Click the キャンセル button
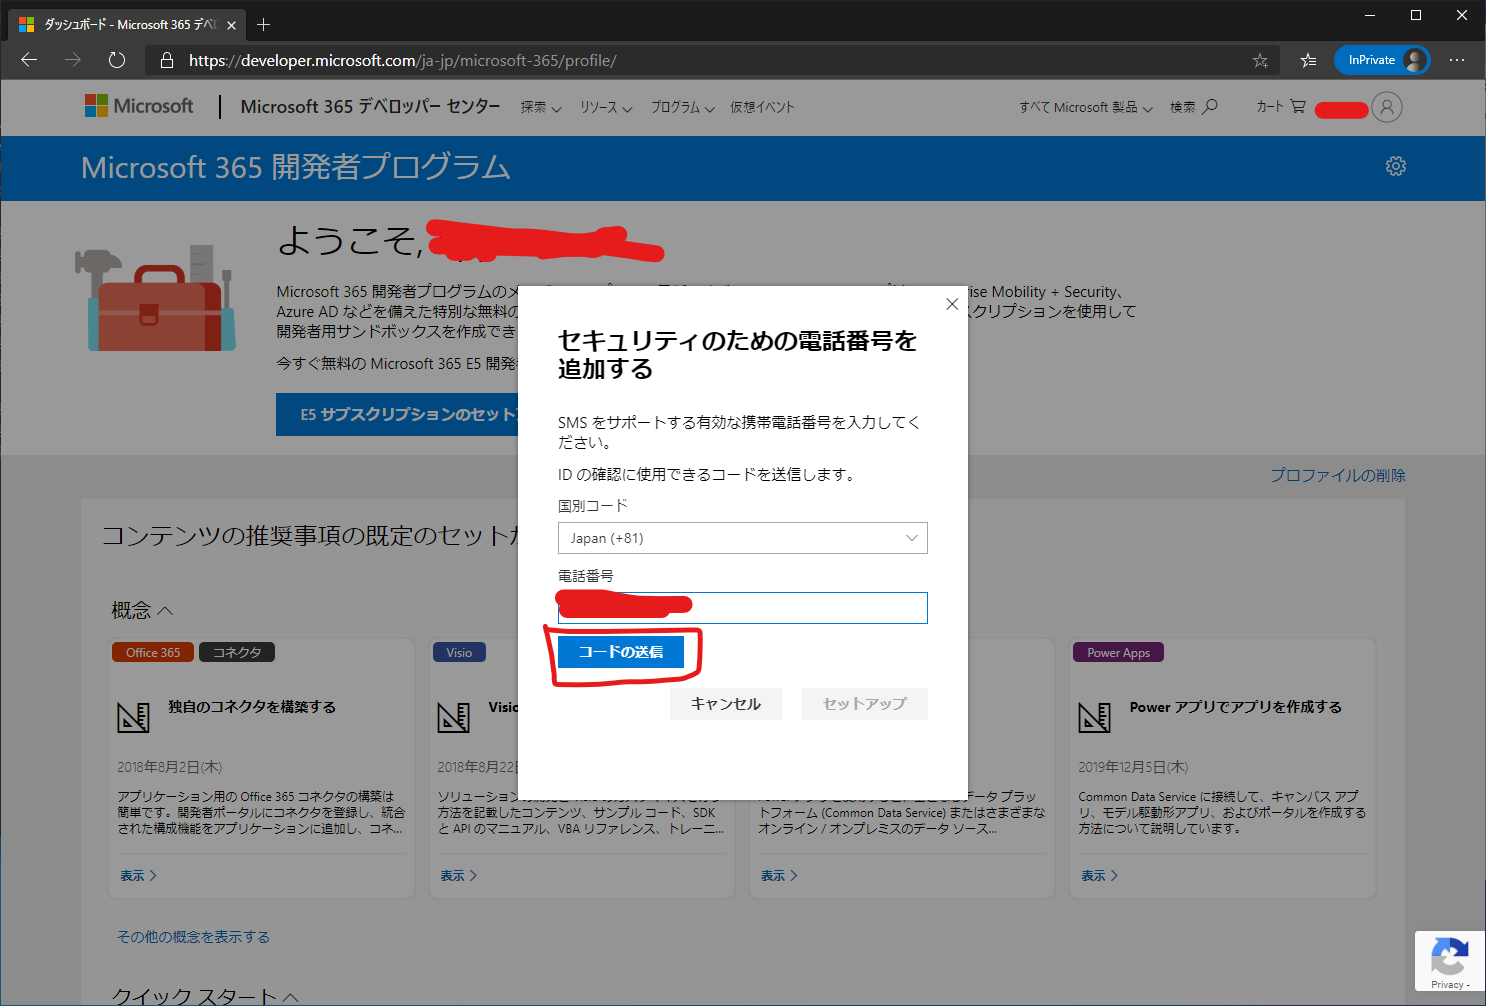The width and height of the screenshot is (1486, 1006). (726, 704)
